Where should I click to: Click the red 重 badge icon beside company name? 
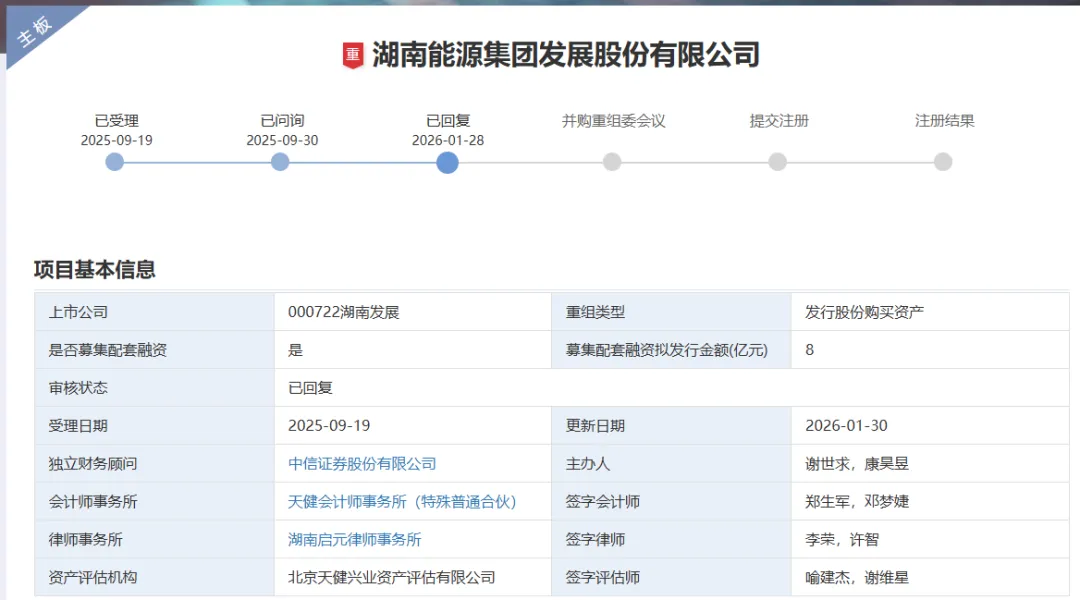(353, 55)
